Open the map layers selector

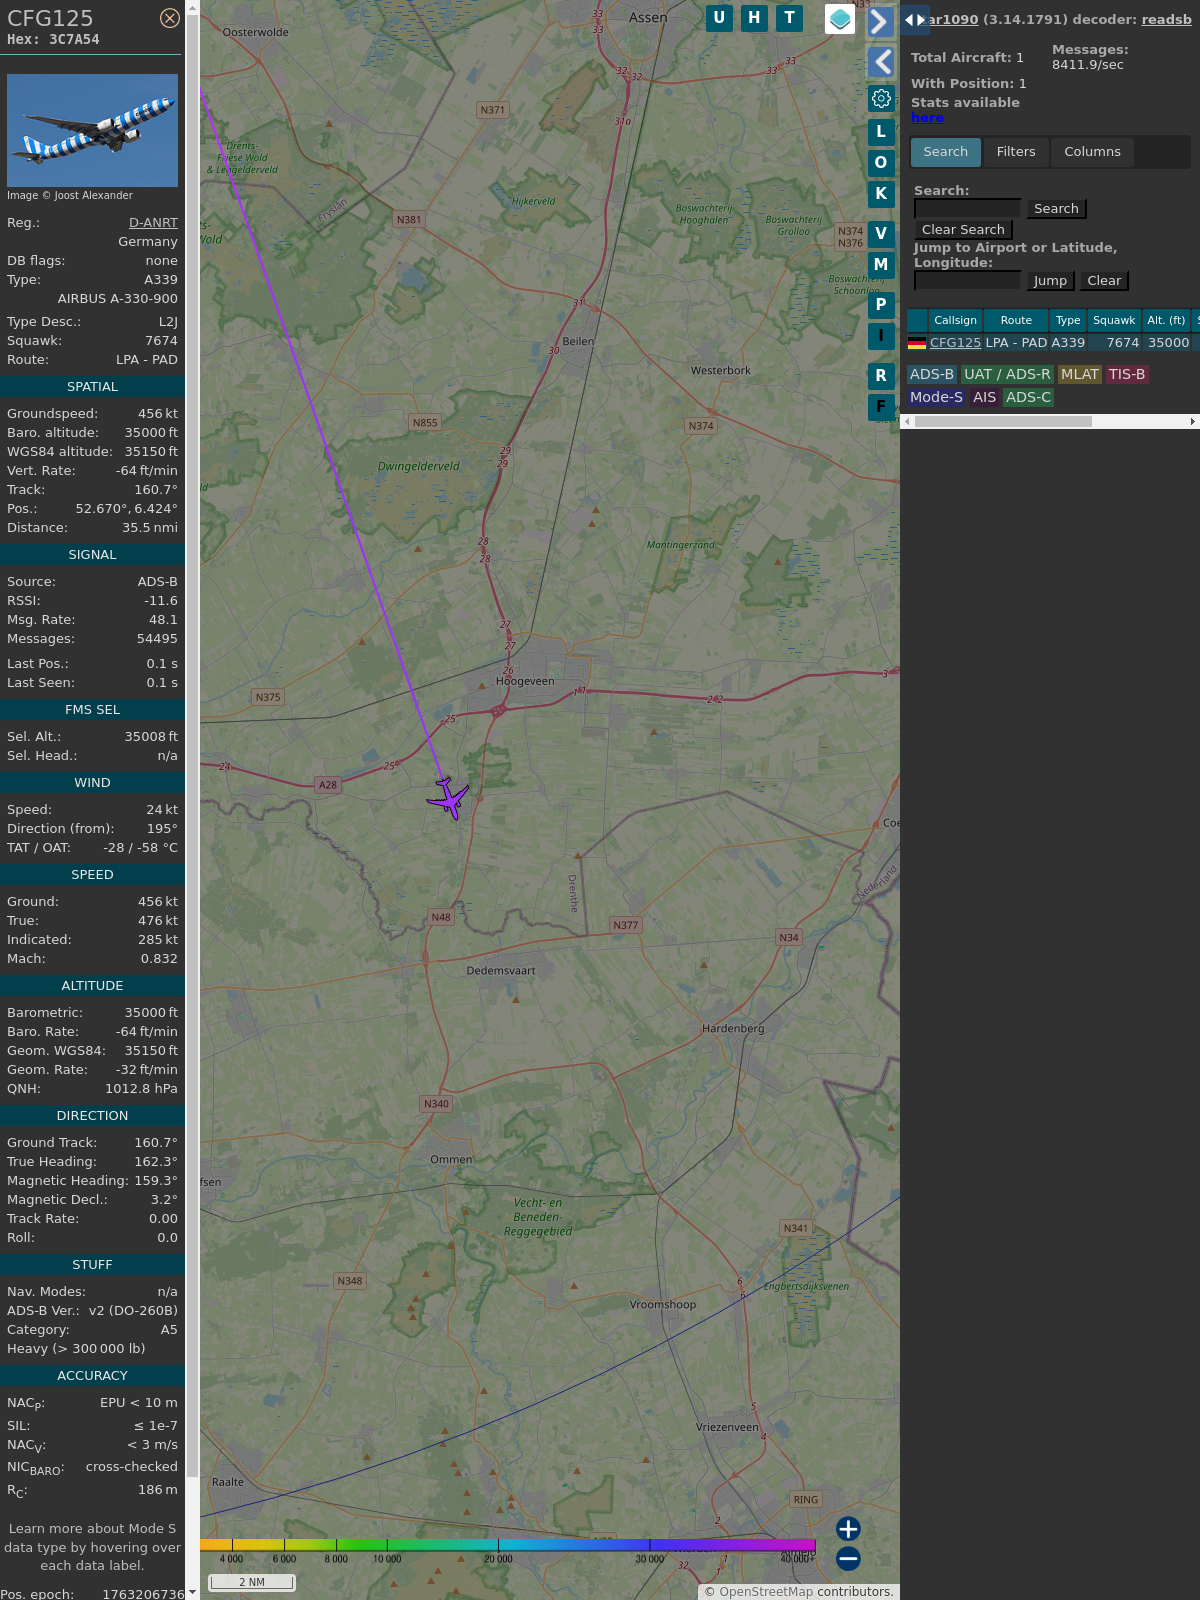tap(840, 18)
